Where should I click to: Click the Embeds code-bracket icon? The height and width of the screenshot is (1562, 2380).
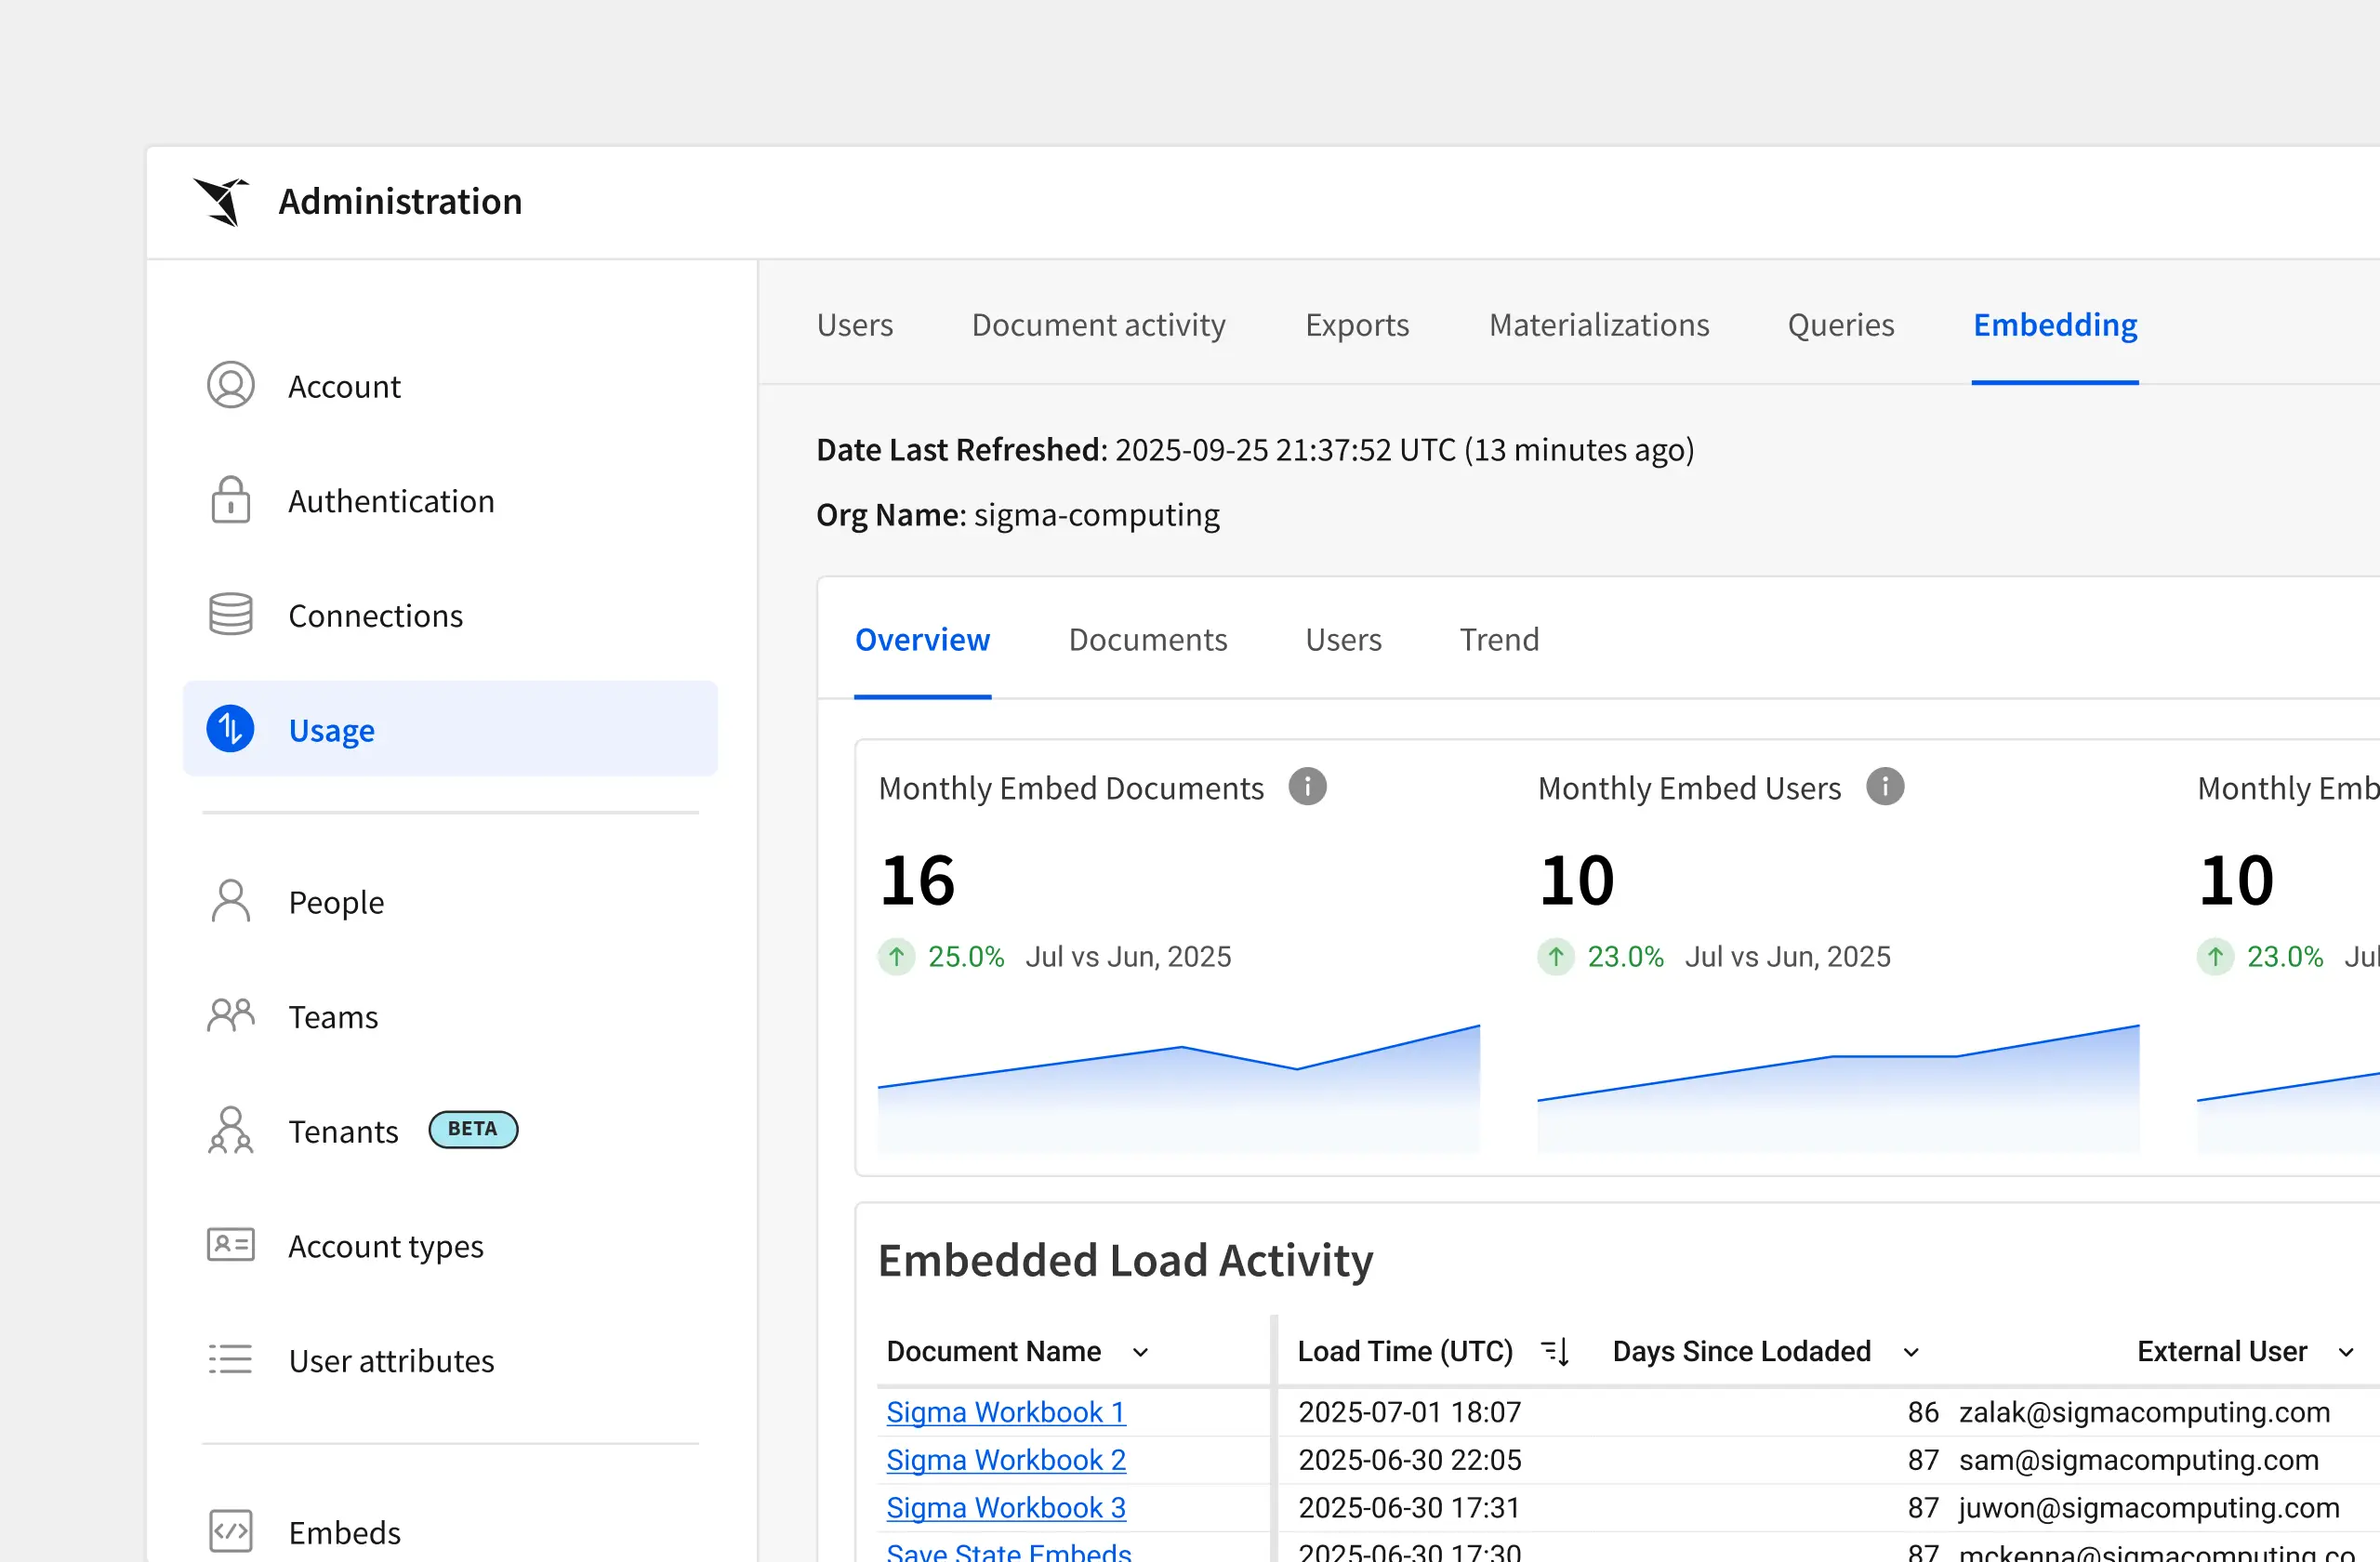(x=231, y=1531)
